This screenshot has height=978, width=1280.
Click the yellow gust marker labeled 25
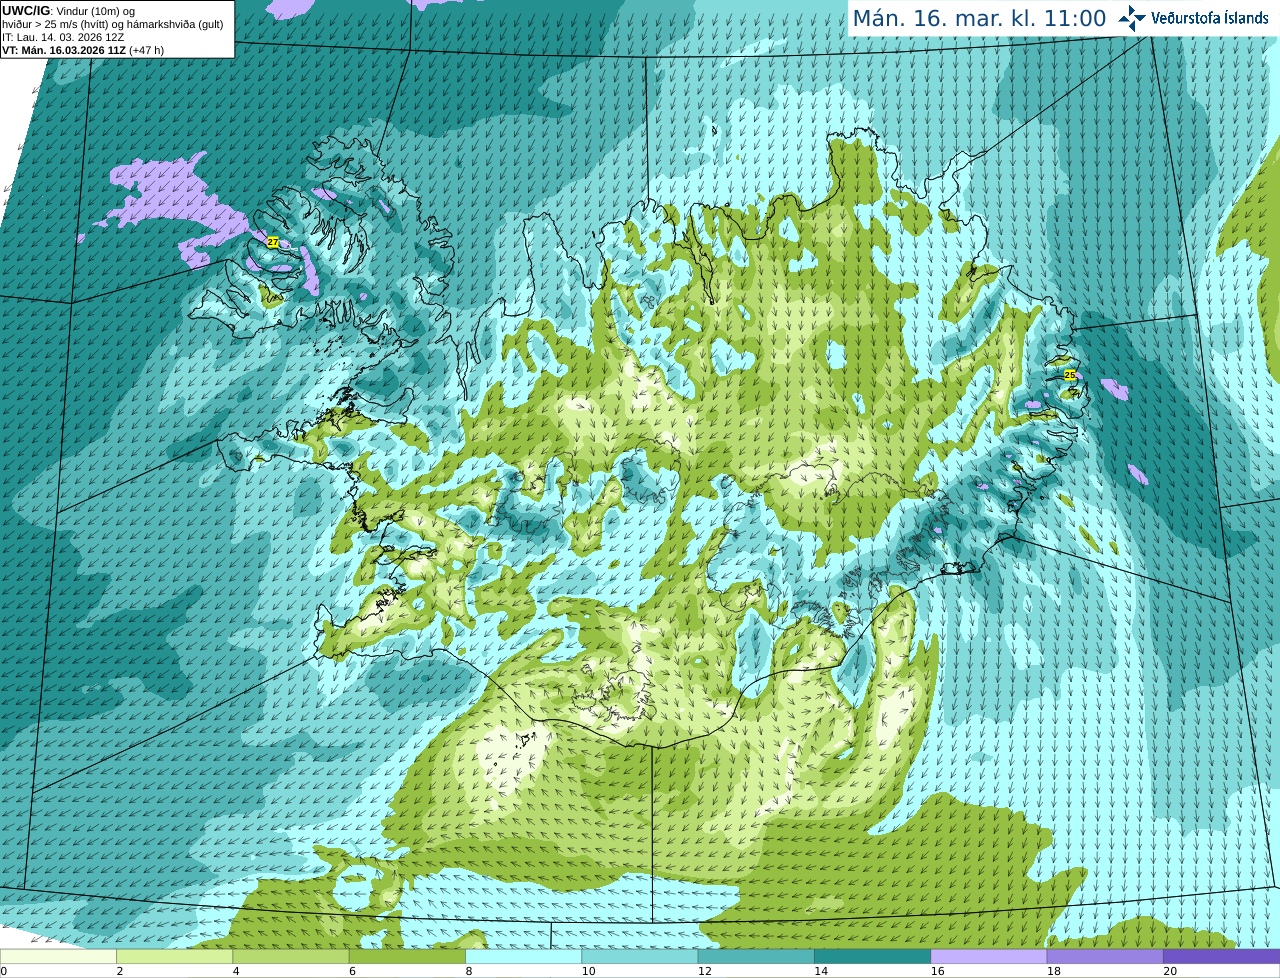point(1070,375)
